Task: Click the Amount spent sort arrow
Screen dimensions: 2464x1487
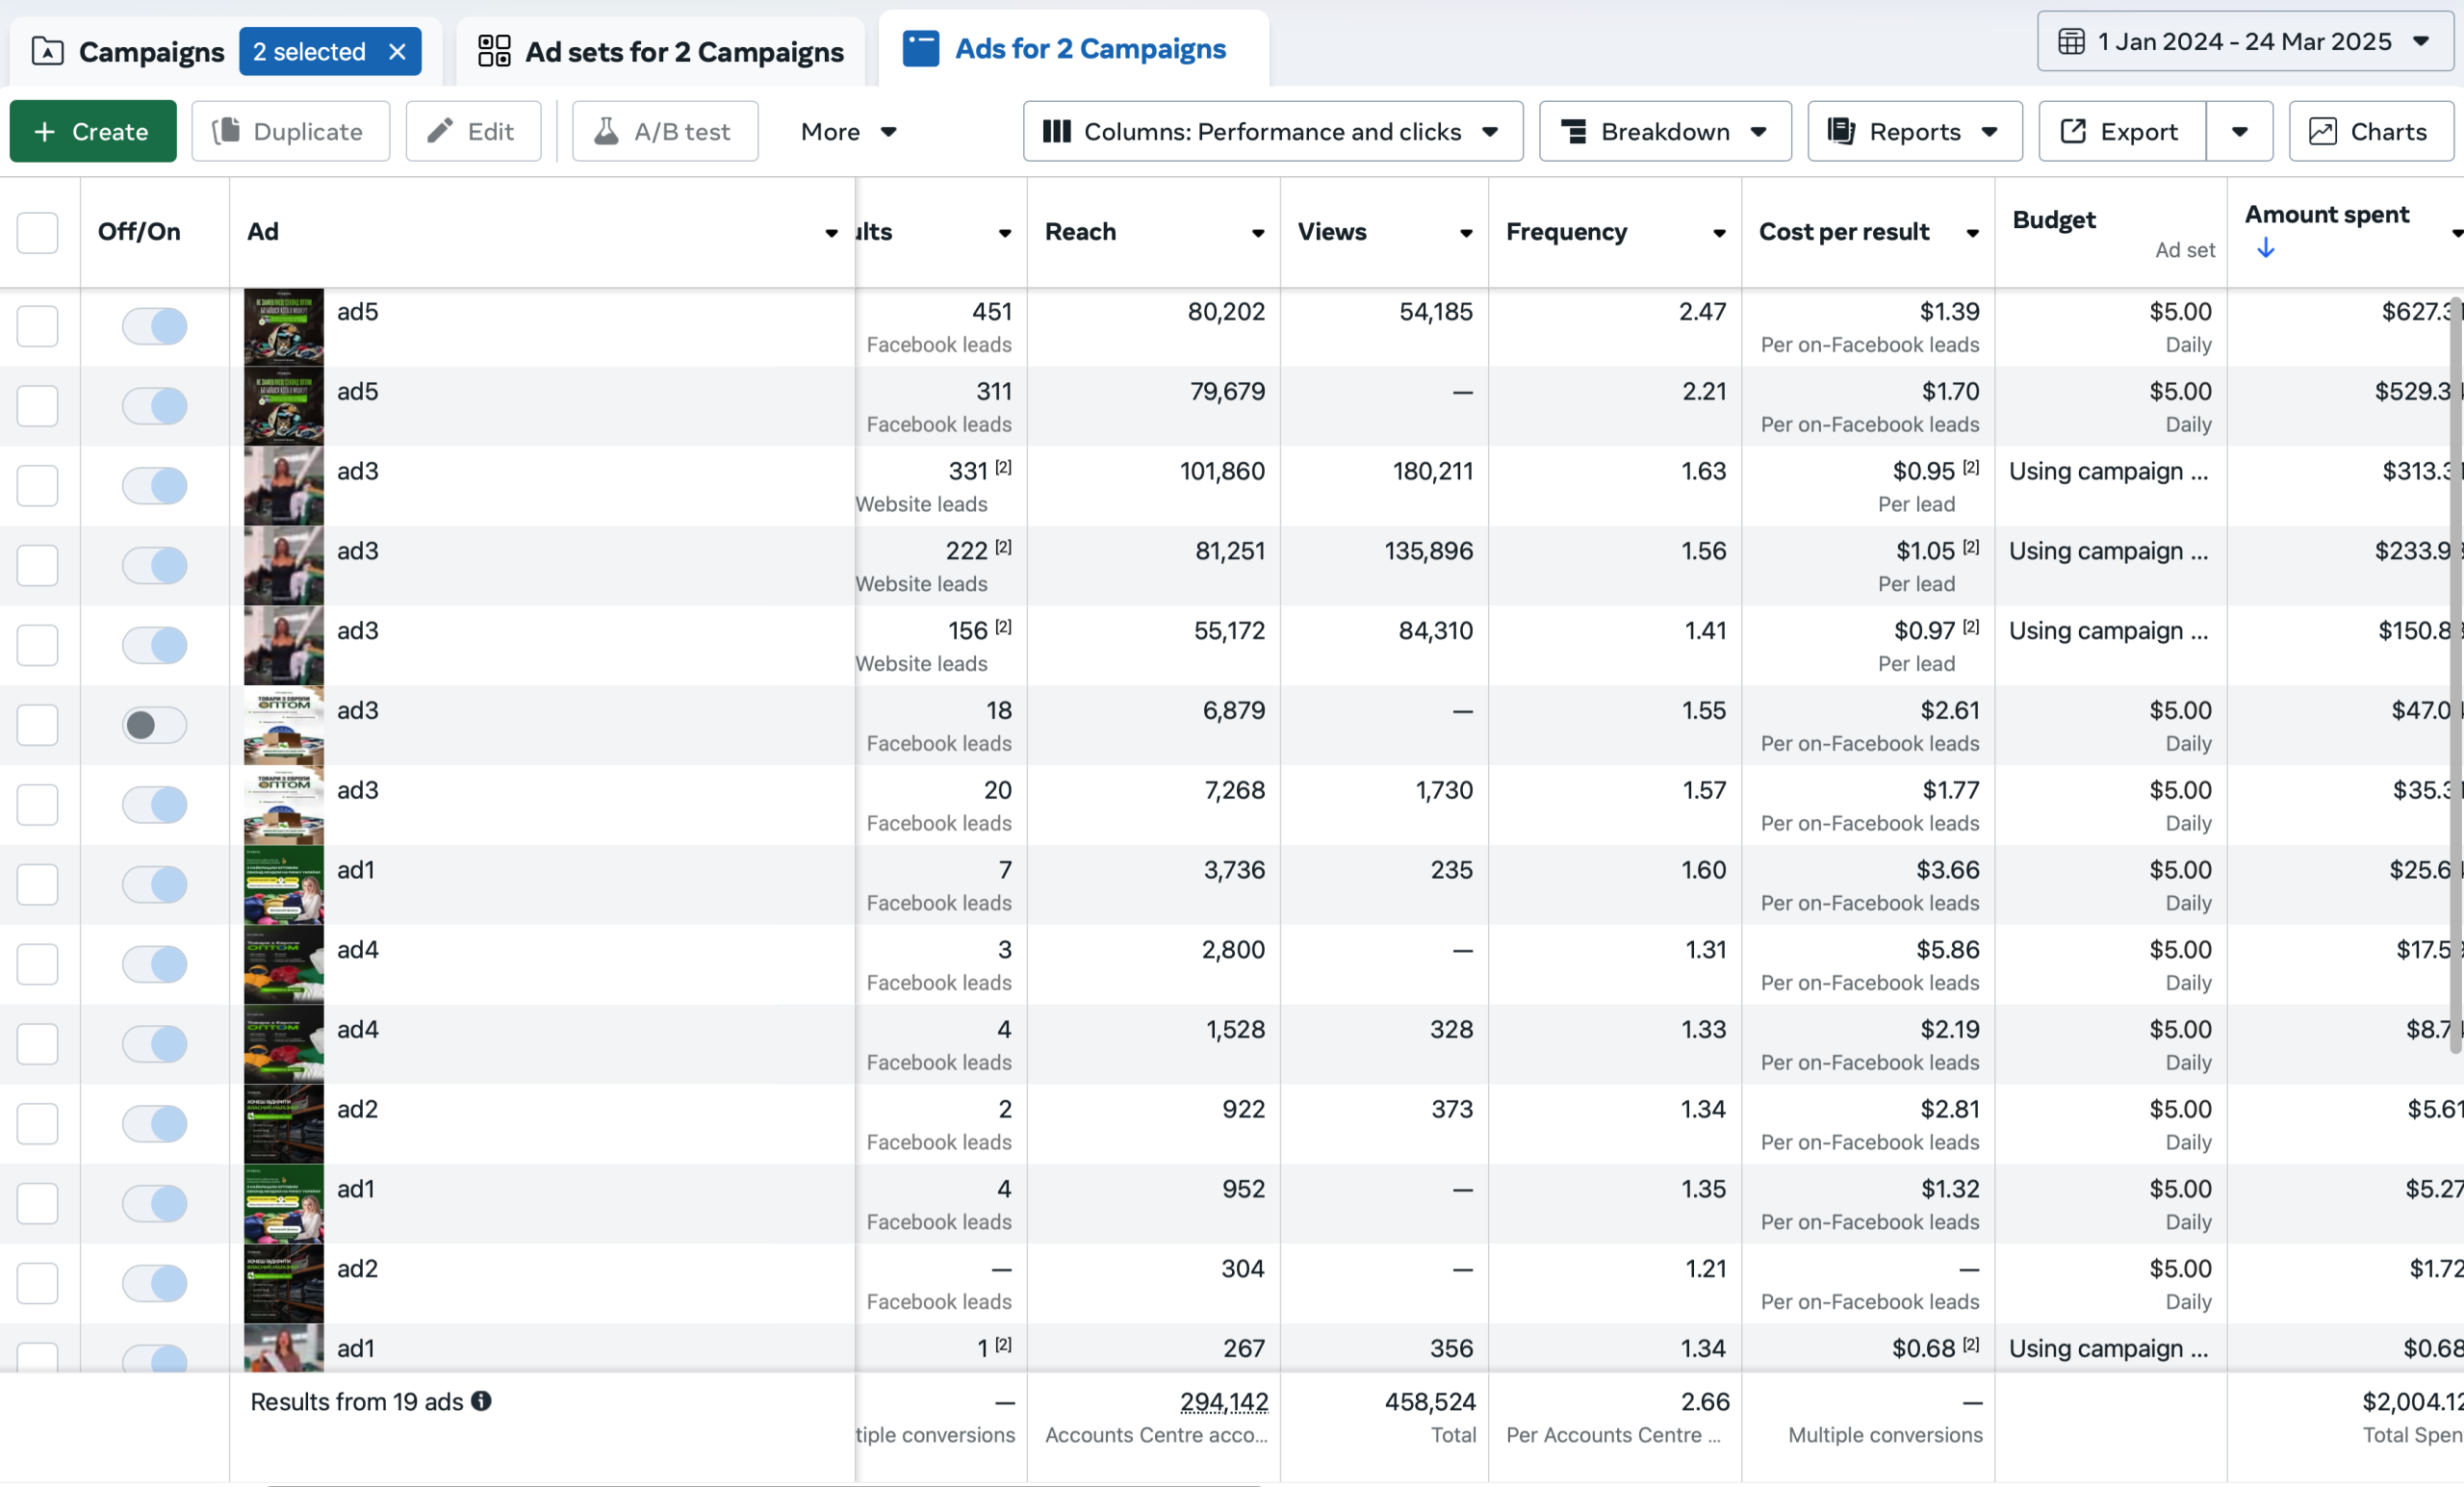Action: click(x=2266, y=248)
